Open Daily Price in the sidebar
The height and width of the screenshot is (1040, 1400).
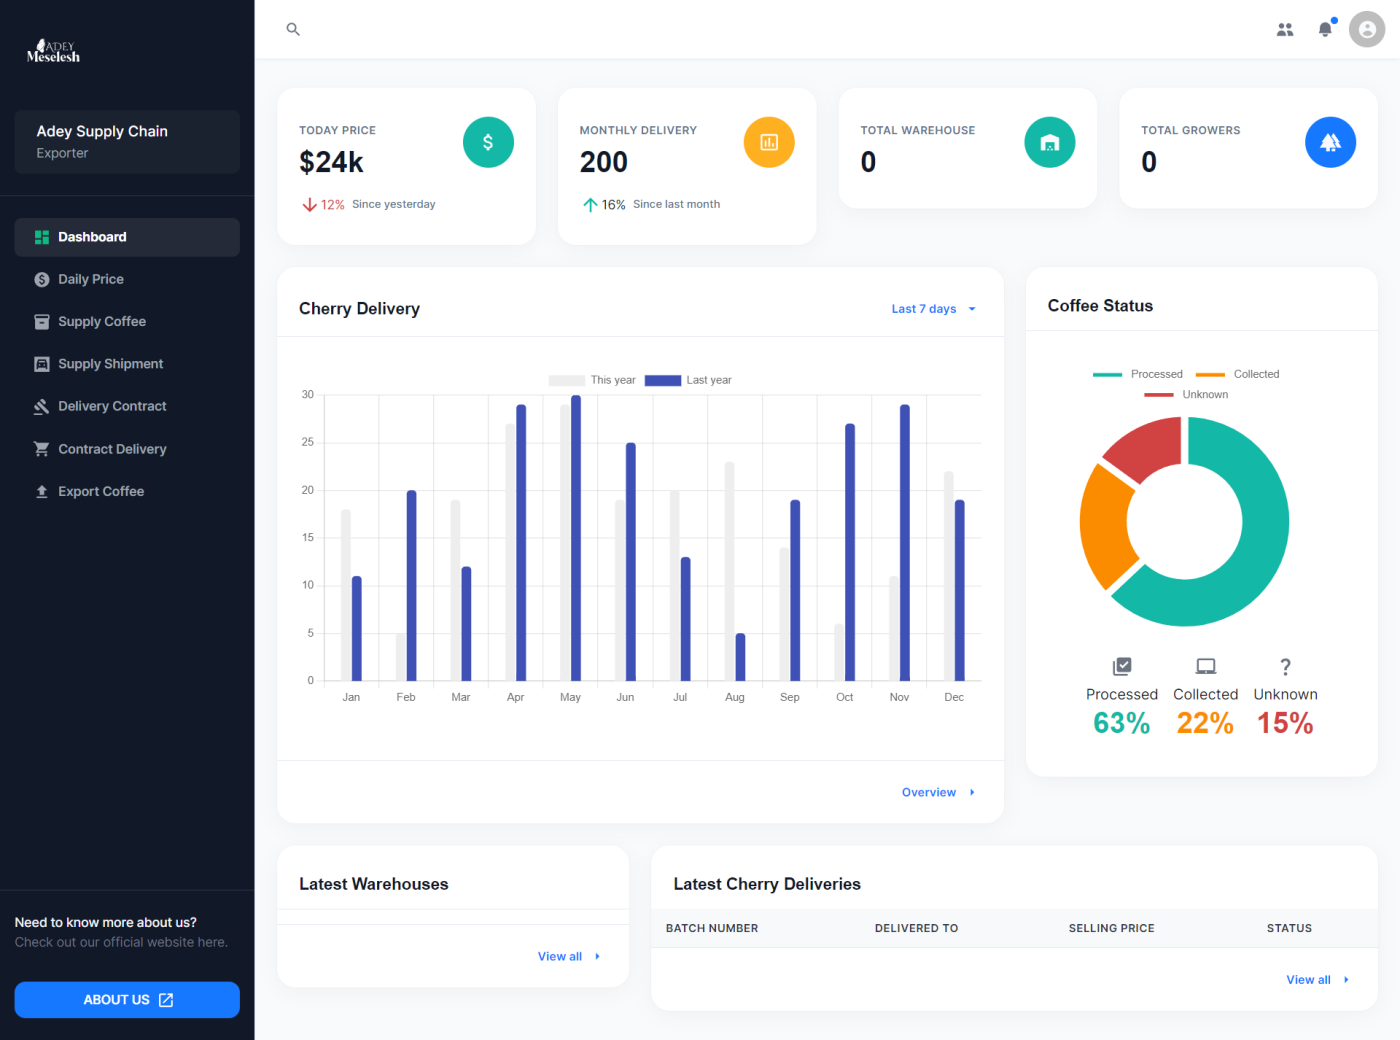coord(91,279)
